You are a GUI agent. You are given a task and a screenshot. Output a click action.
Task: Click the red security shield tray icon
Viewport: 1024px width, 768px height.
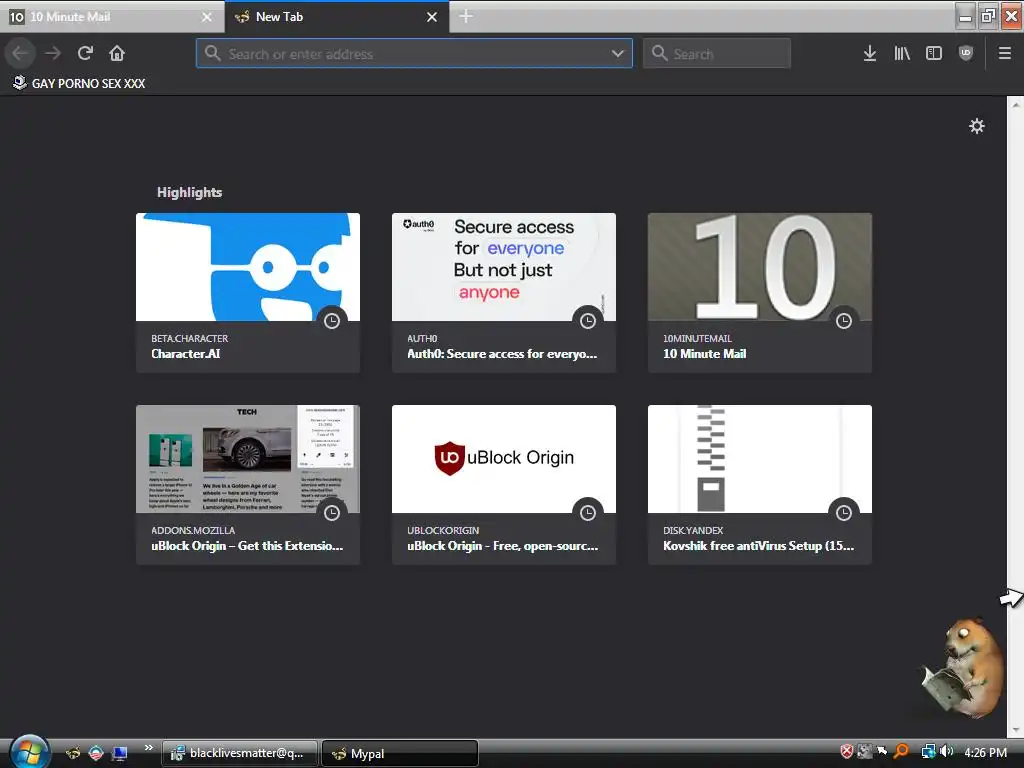(846, 752)
